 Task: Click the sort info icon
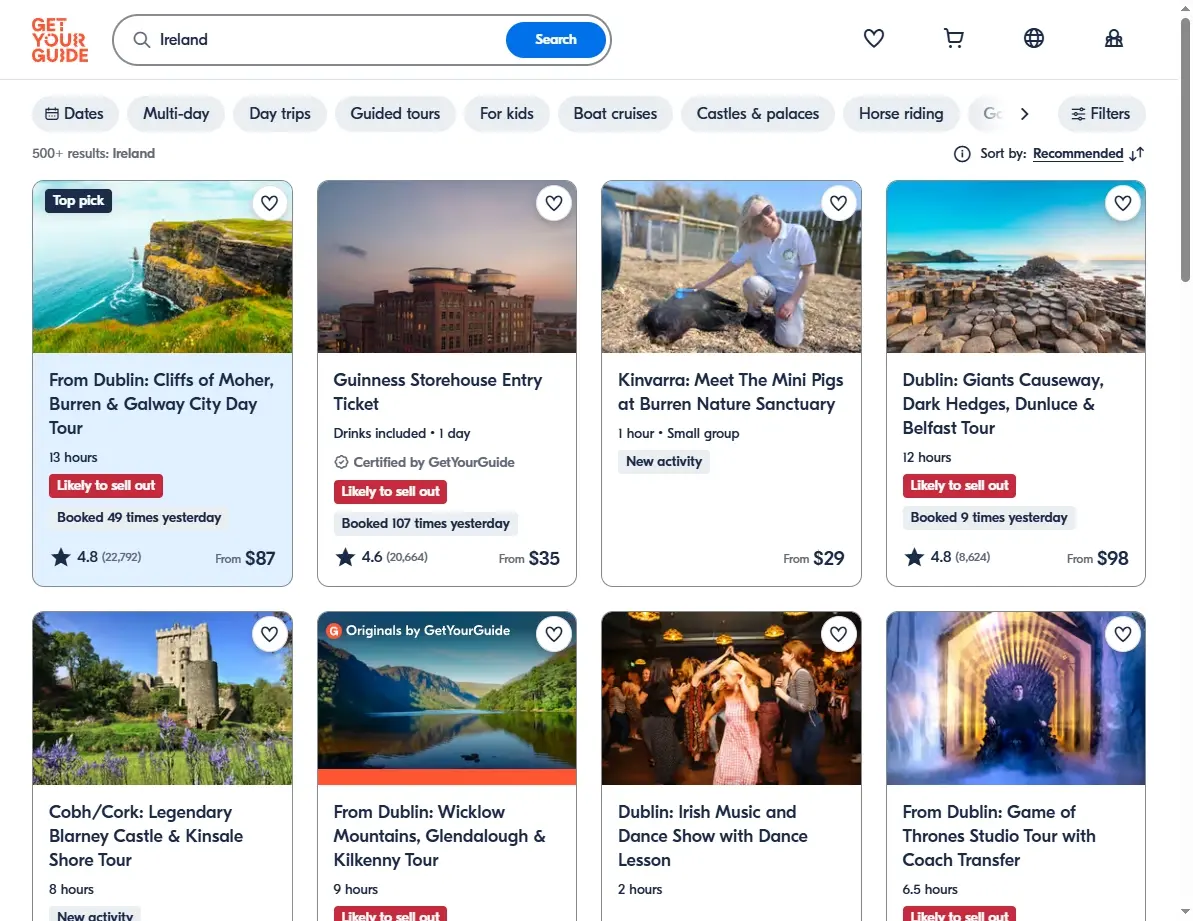coord(962,154)
